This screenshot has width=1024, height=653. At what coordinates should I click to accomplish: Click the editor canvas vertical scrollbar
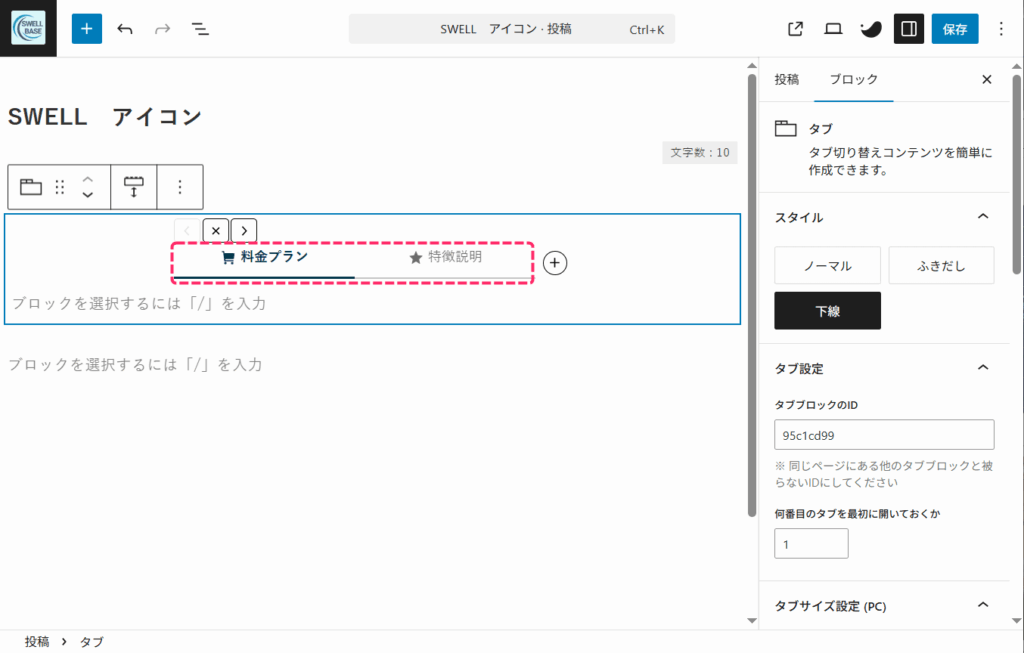[752, 294]
